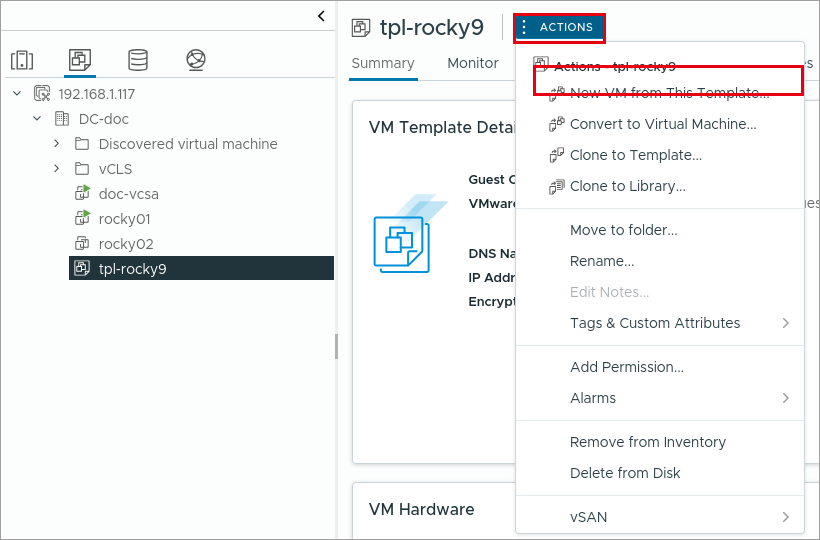Image resolution: width=820 pixels, height=540 pixels.
Task: Click the Convert to Virtual Machine icon
Action: [556, 124]
